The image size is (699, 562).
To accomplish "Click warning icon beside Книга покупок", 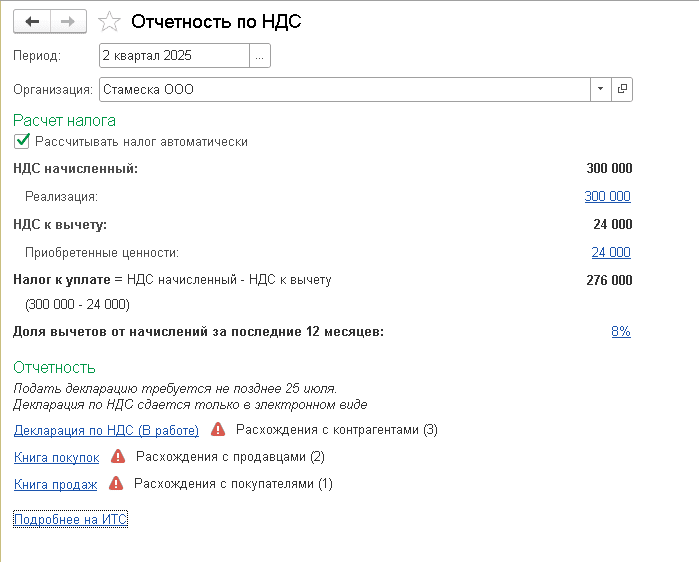I will click(118, 457).
